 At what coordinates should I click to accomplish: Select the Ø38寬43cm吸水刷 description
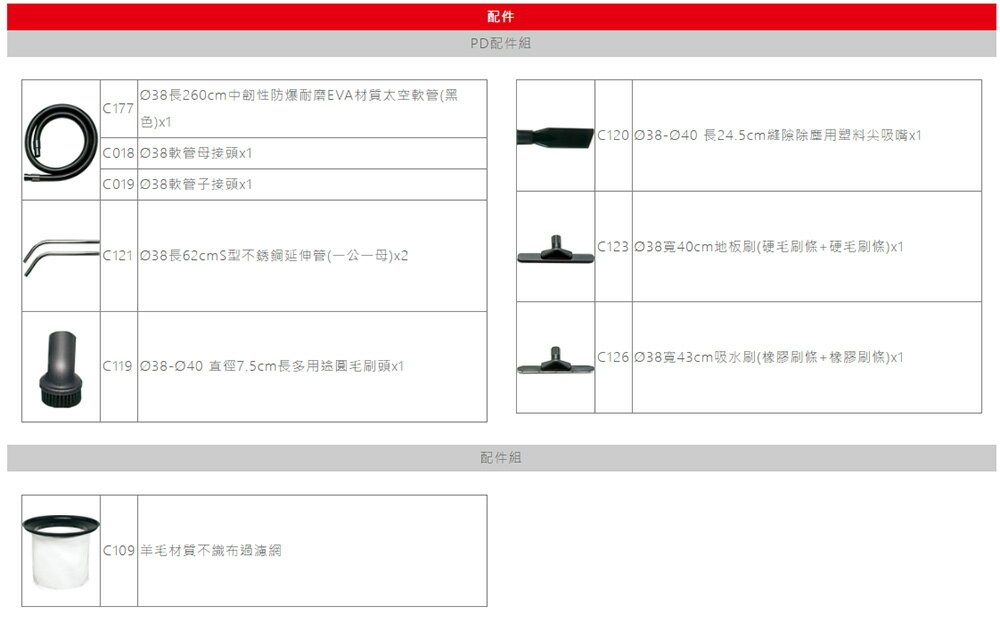tap(769, 358)
